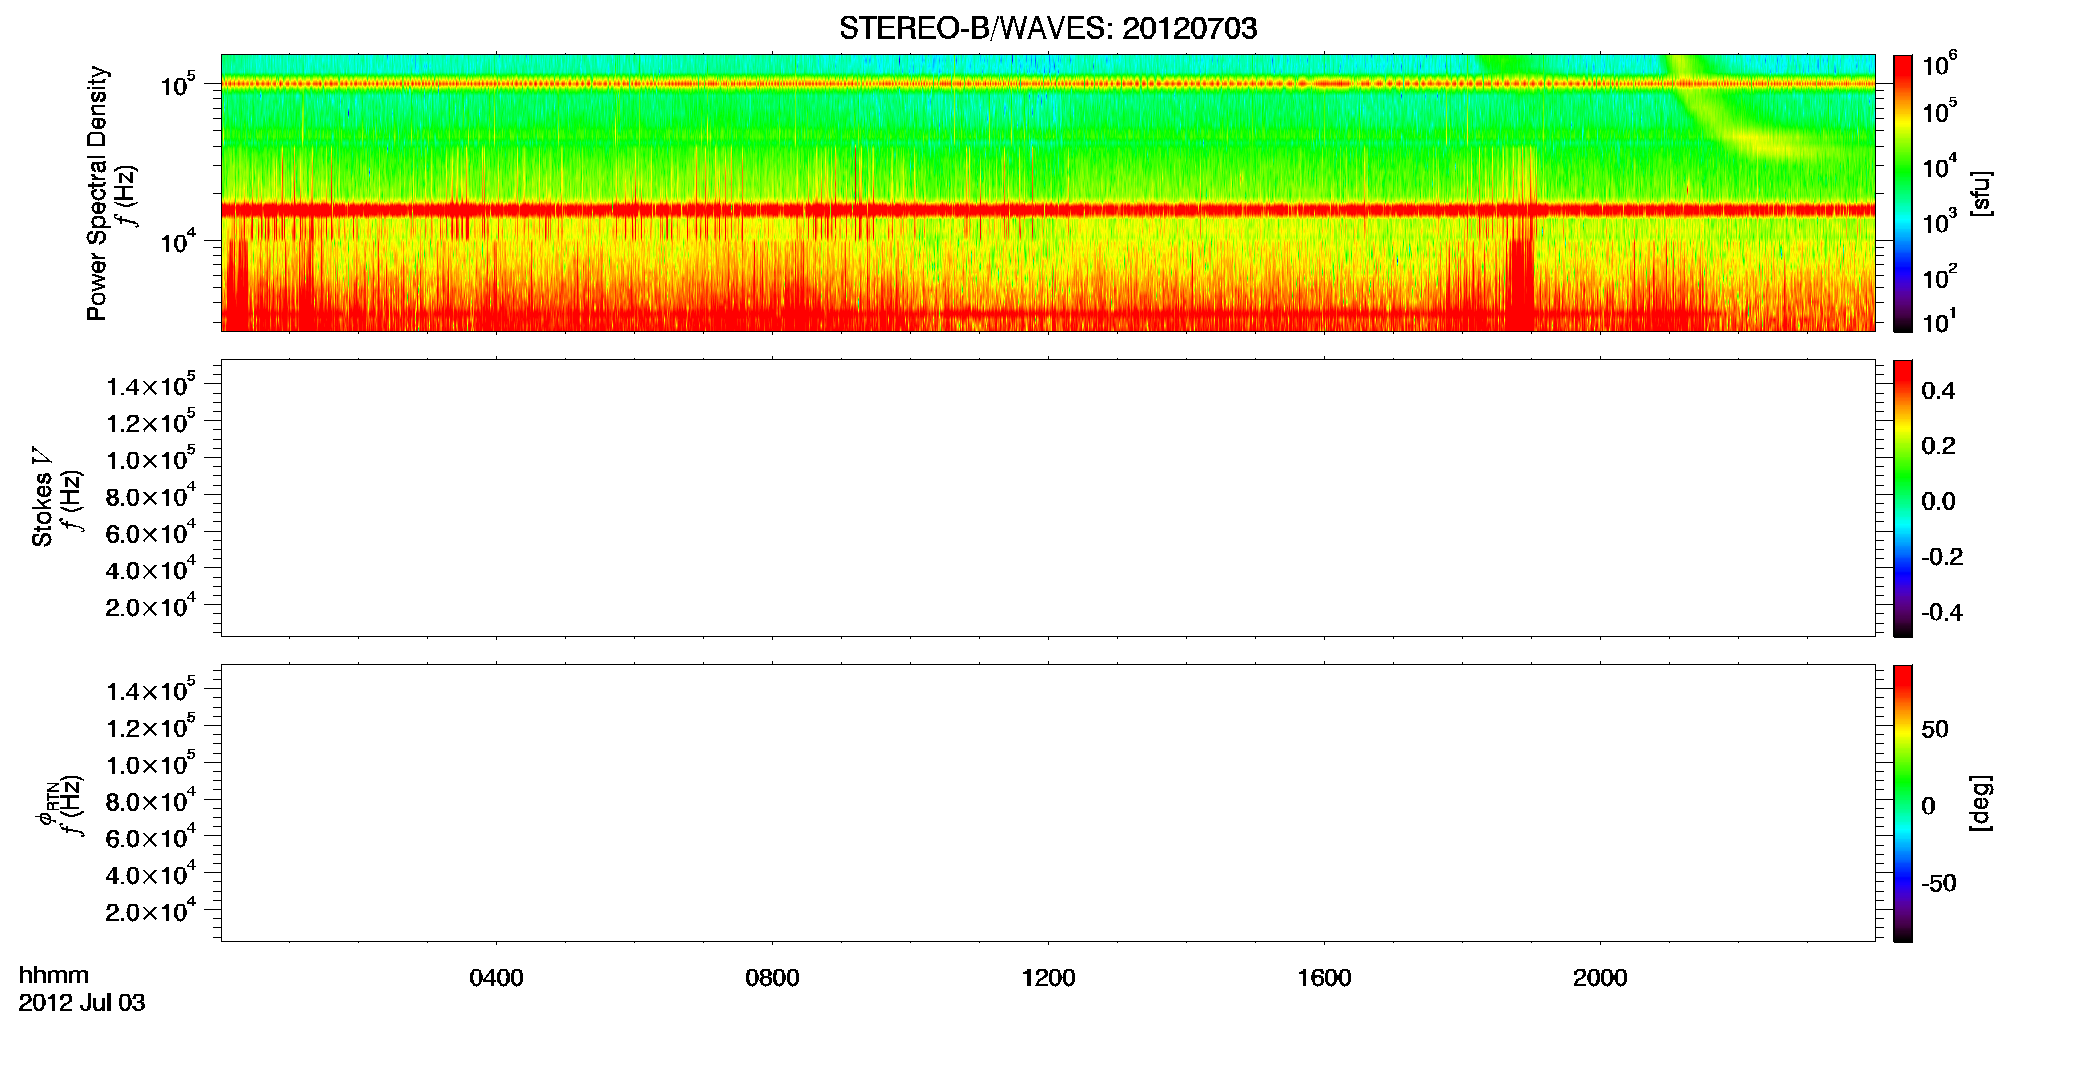Click the empty phi RTN plot panel
Image resolution: width=2096 pixels, height=1080 pixels.
(x=1048, y=803)
